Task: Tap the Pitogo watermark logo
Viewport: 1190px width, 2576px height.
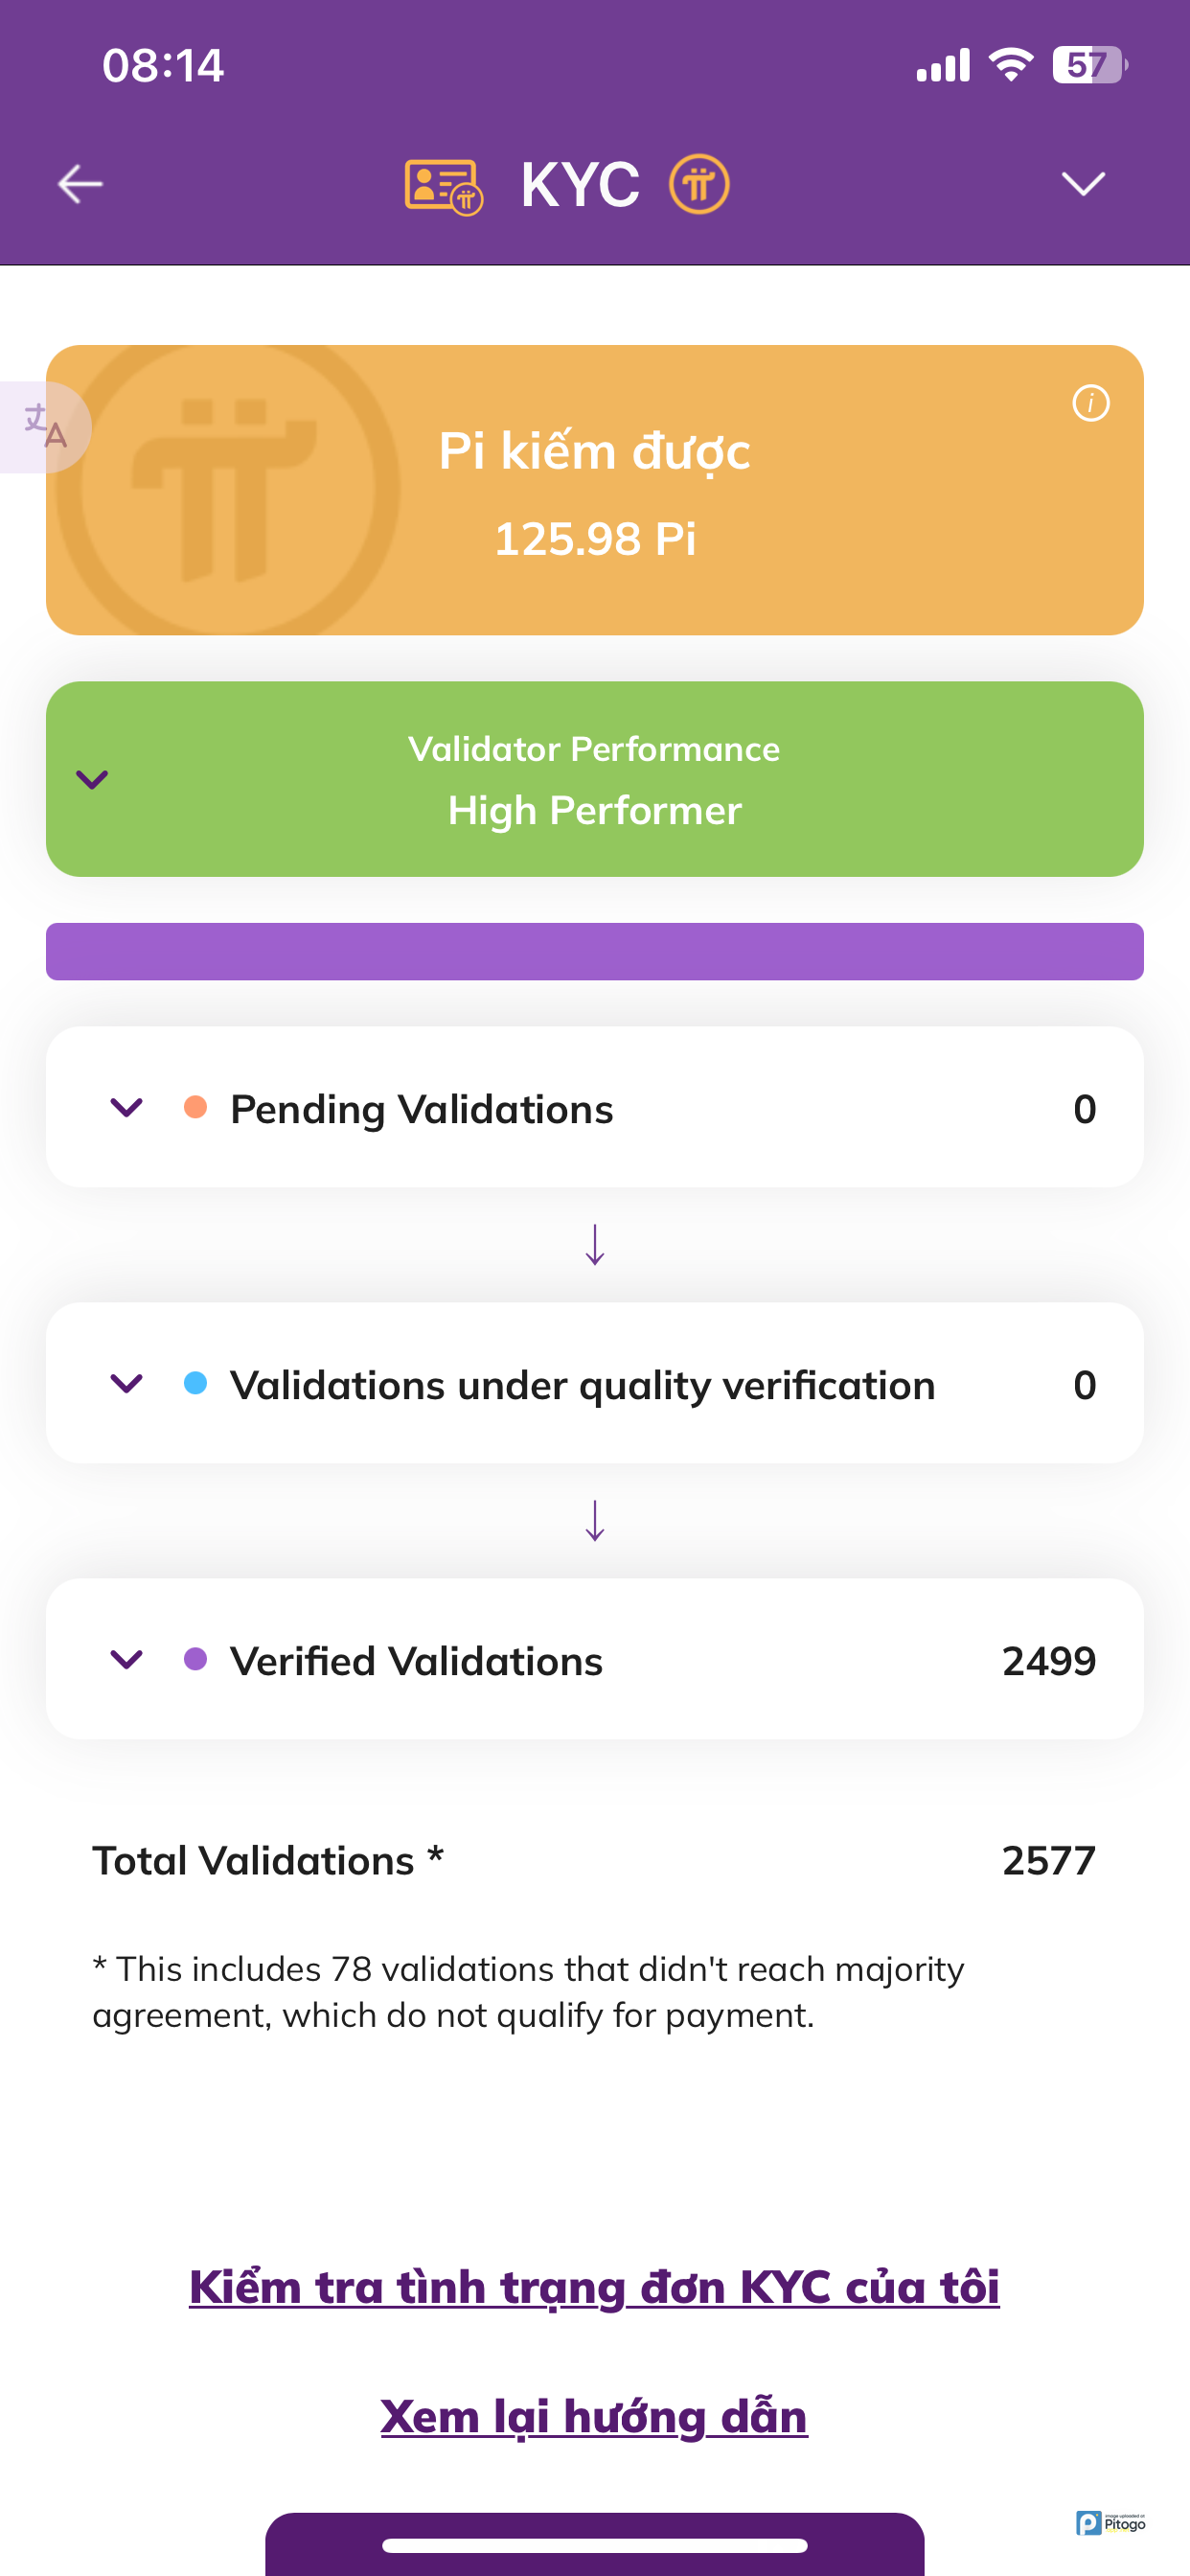Action: click(1110, 2522)
